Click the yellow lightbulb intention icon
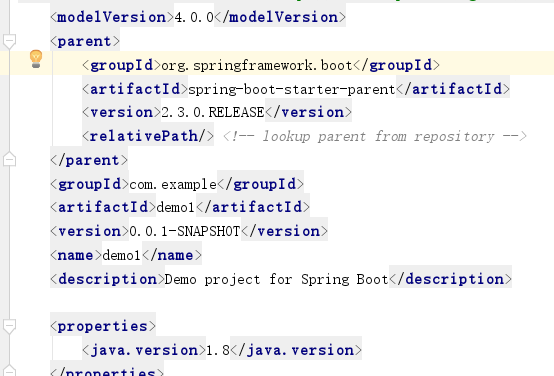 36,59
